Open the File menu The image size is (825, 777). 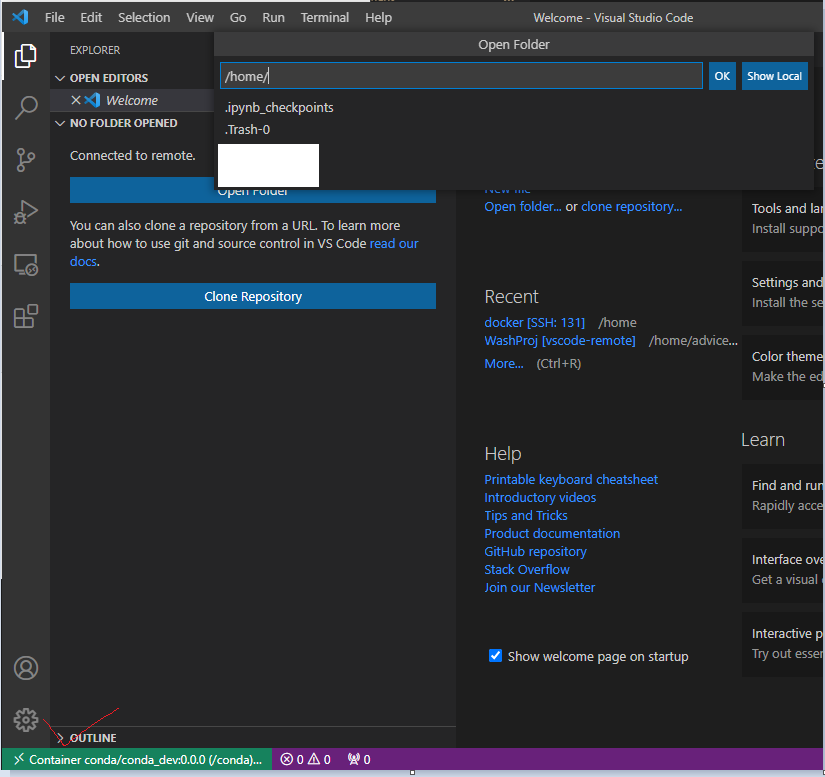point(55,17)
